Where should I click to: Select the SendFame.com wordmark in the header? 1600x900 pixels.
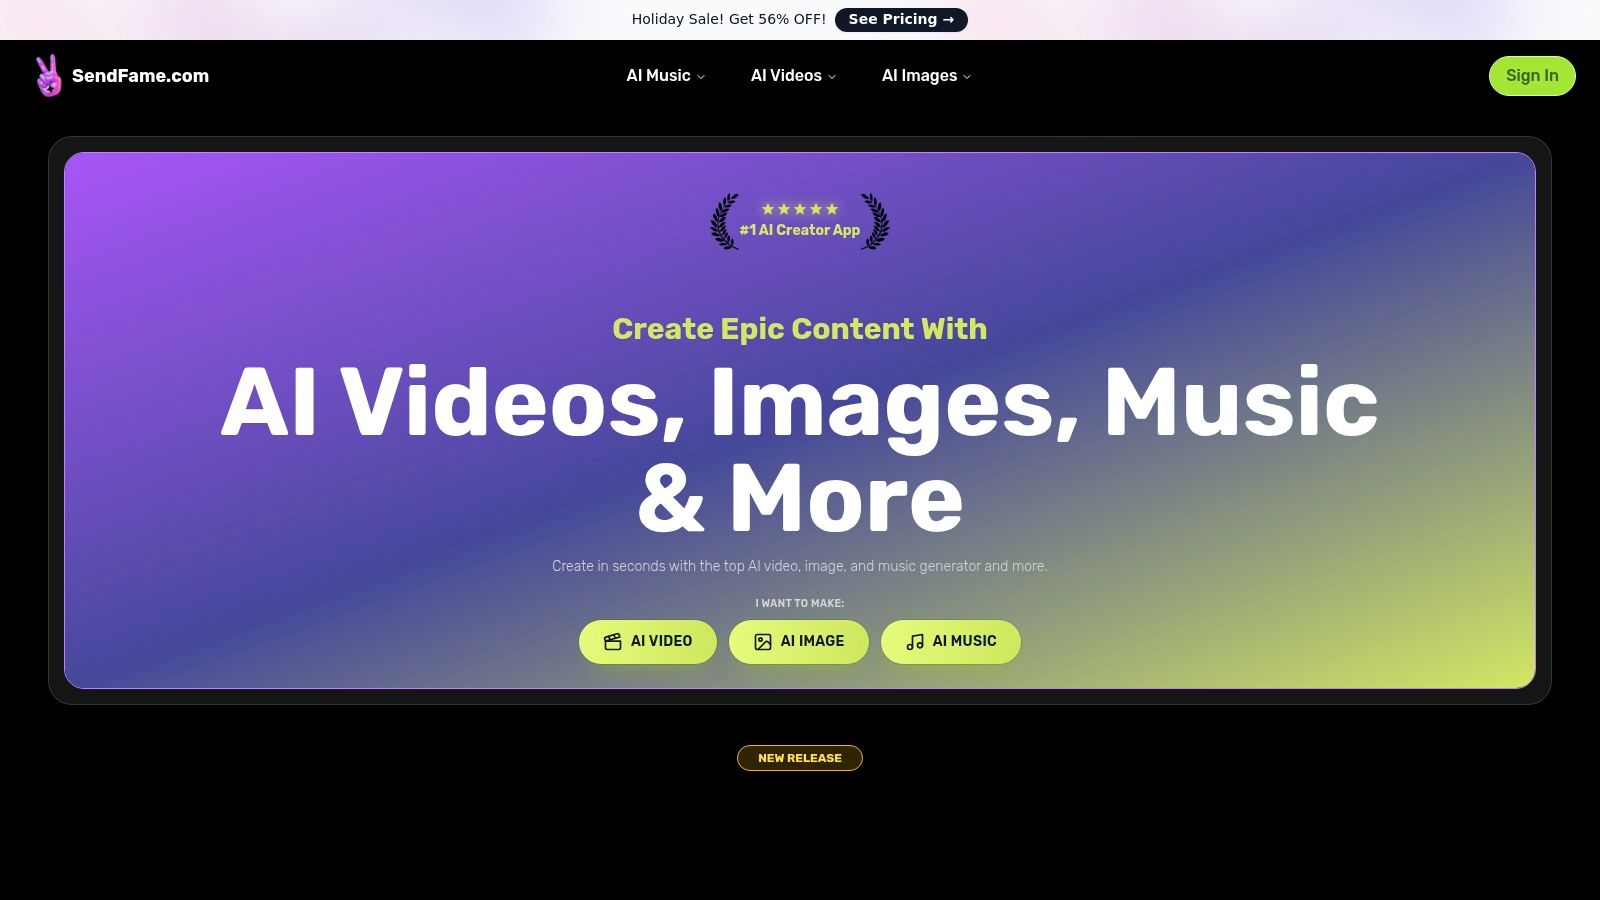[x=140, y=75]
